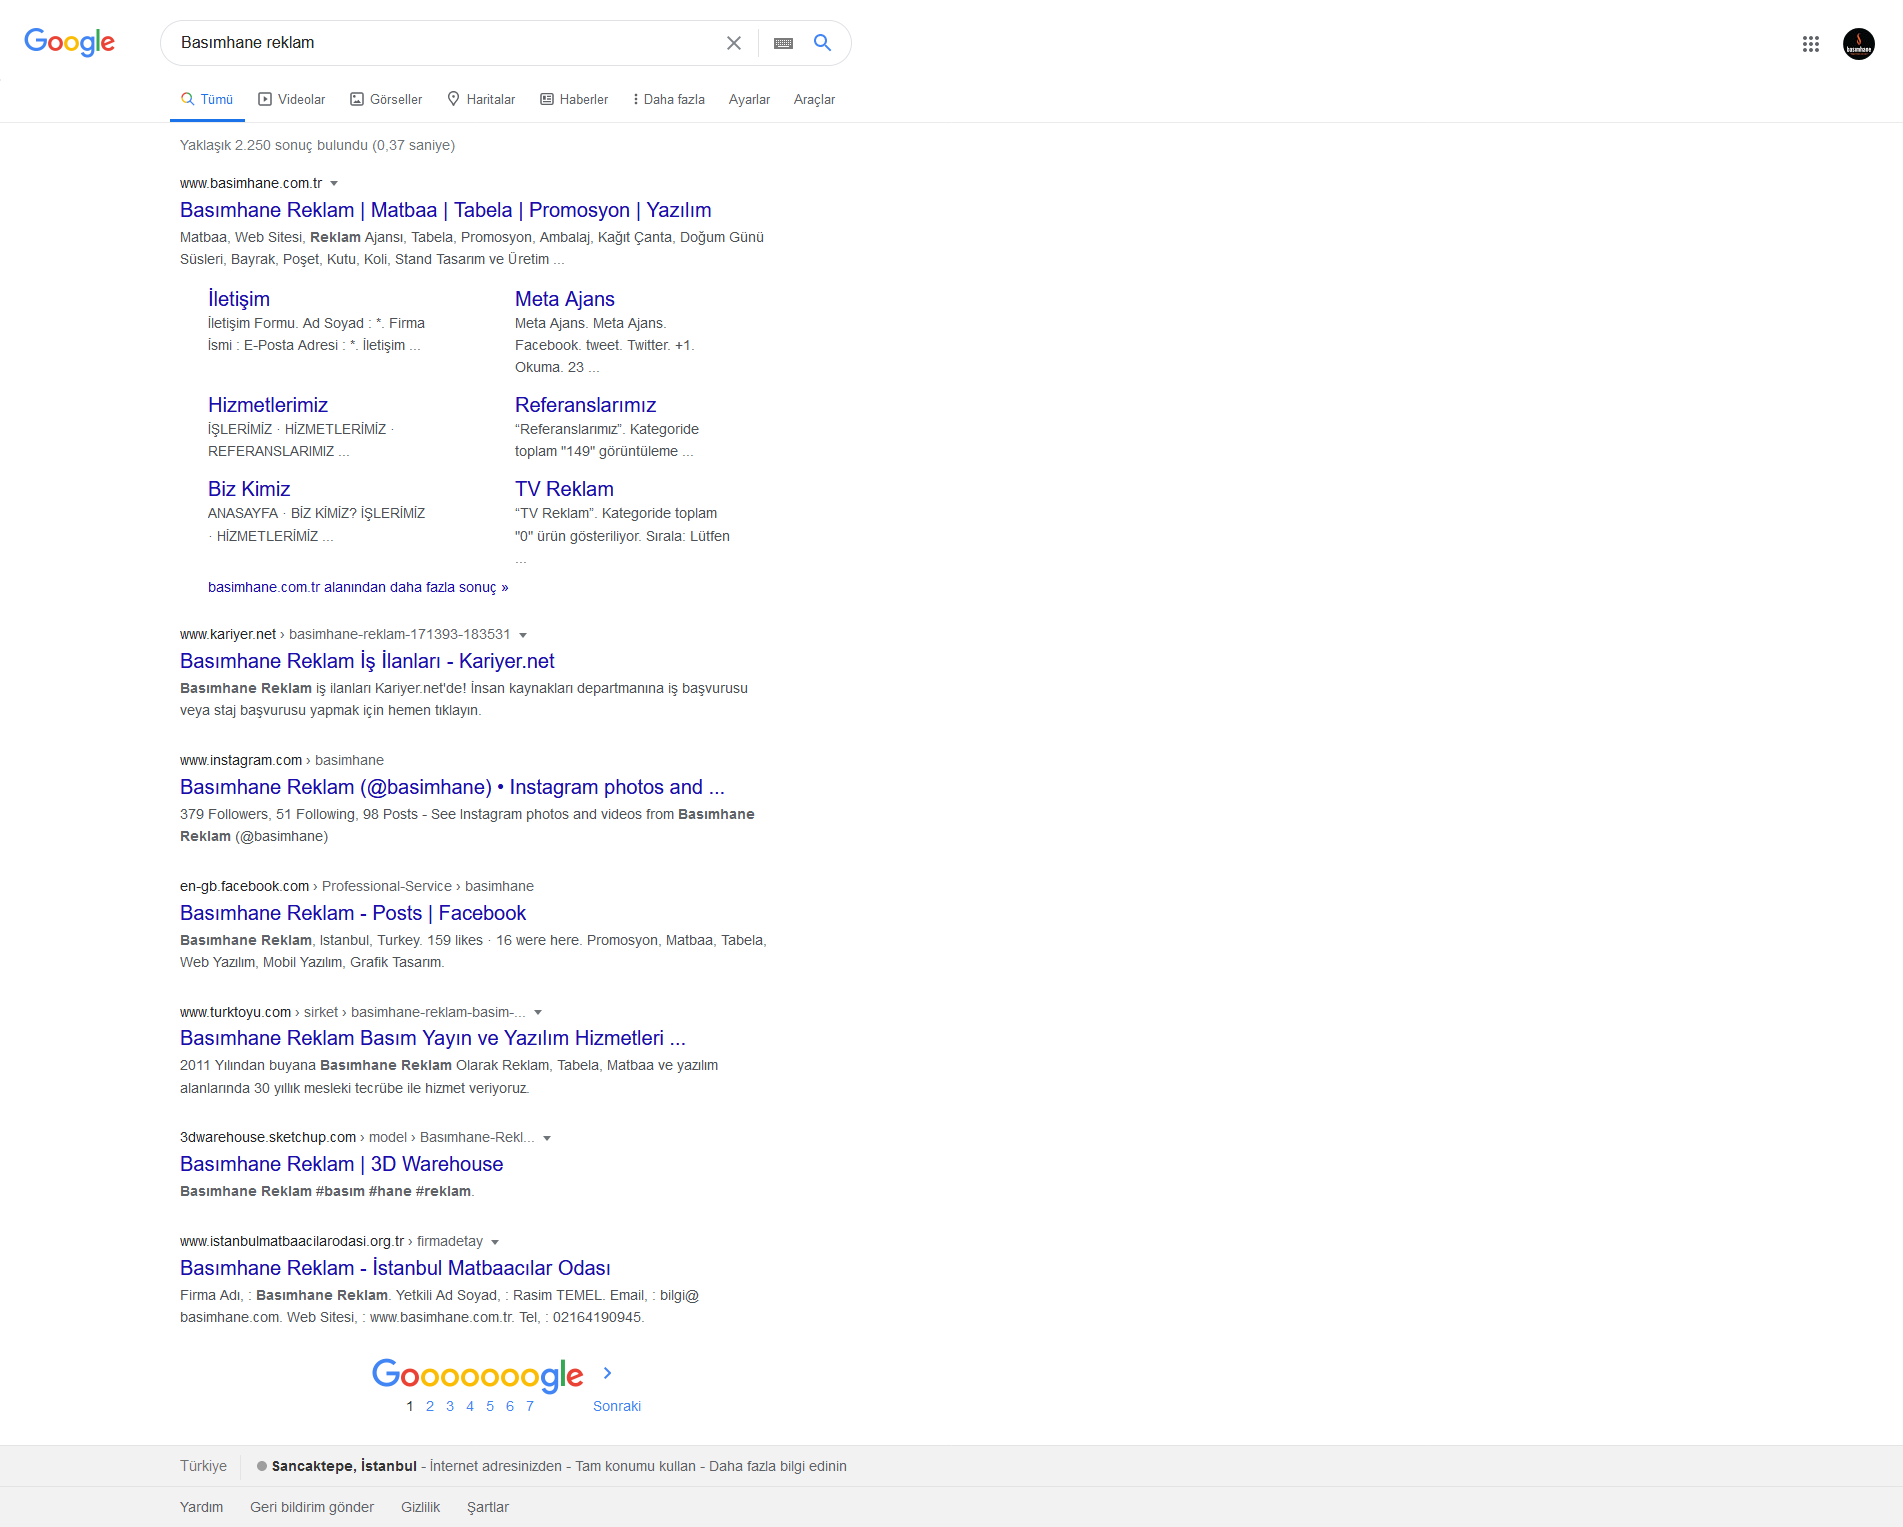Viewport: 1903px width, 1527px height.
Task: Click the Goooooooogle pagination logo
Action: click(x=478, y=1375)
